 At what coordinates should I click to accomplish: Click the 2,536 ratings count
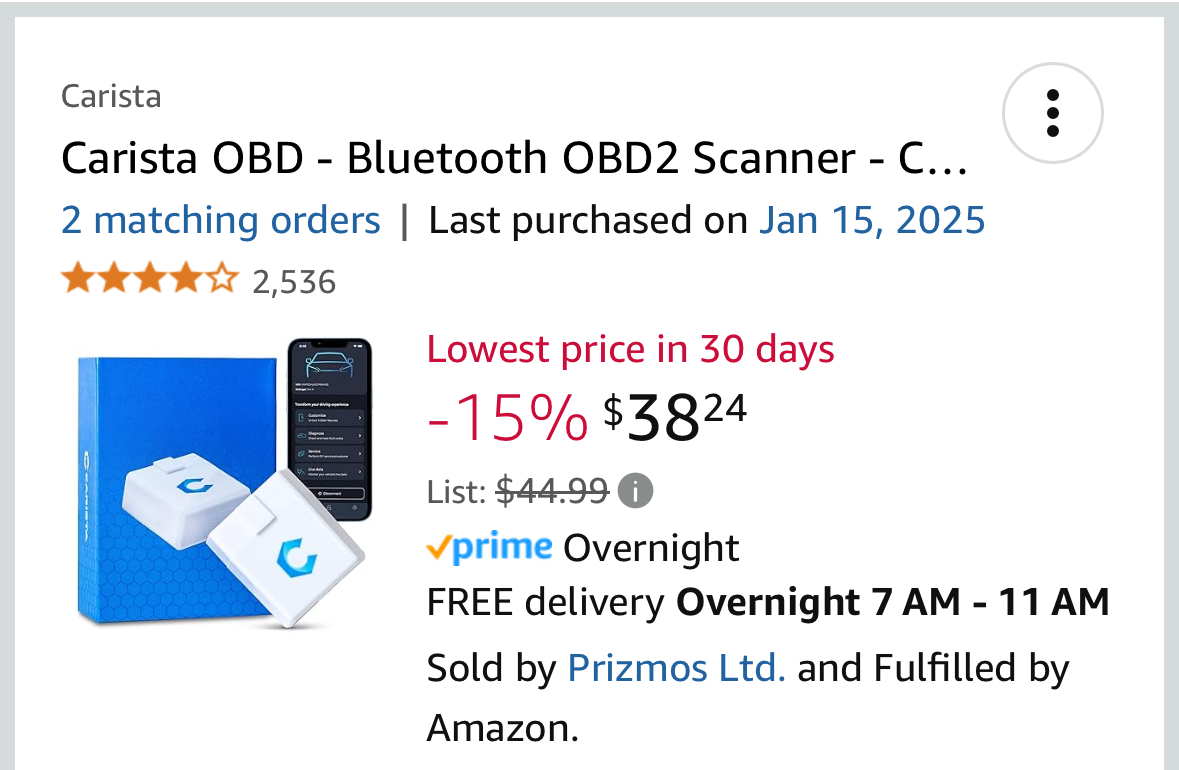294,282
